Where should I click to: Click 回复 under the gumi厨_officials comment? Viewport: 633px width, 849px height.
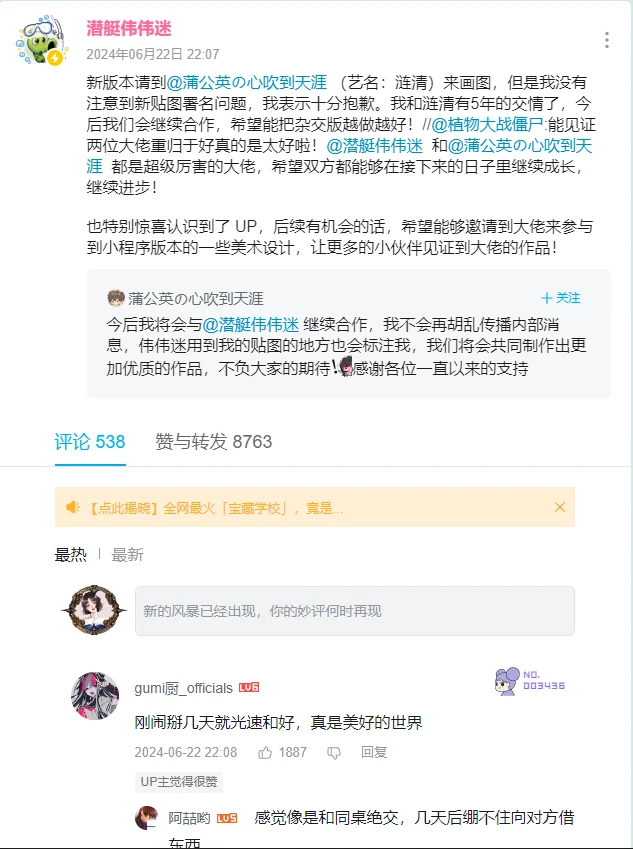pyautogui.click(x=374, y=752)
